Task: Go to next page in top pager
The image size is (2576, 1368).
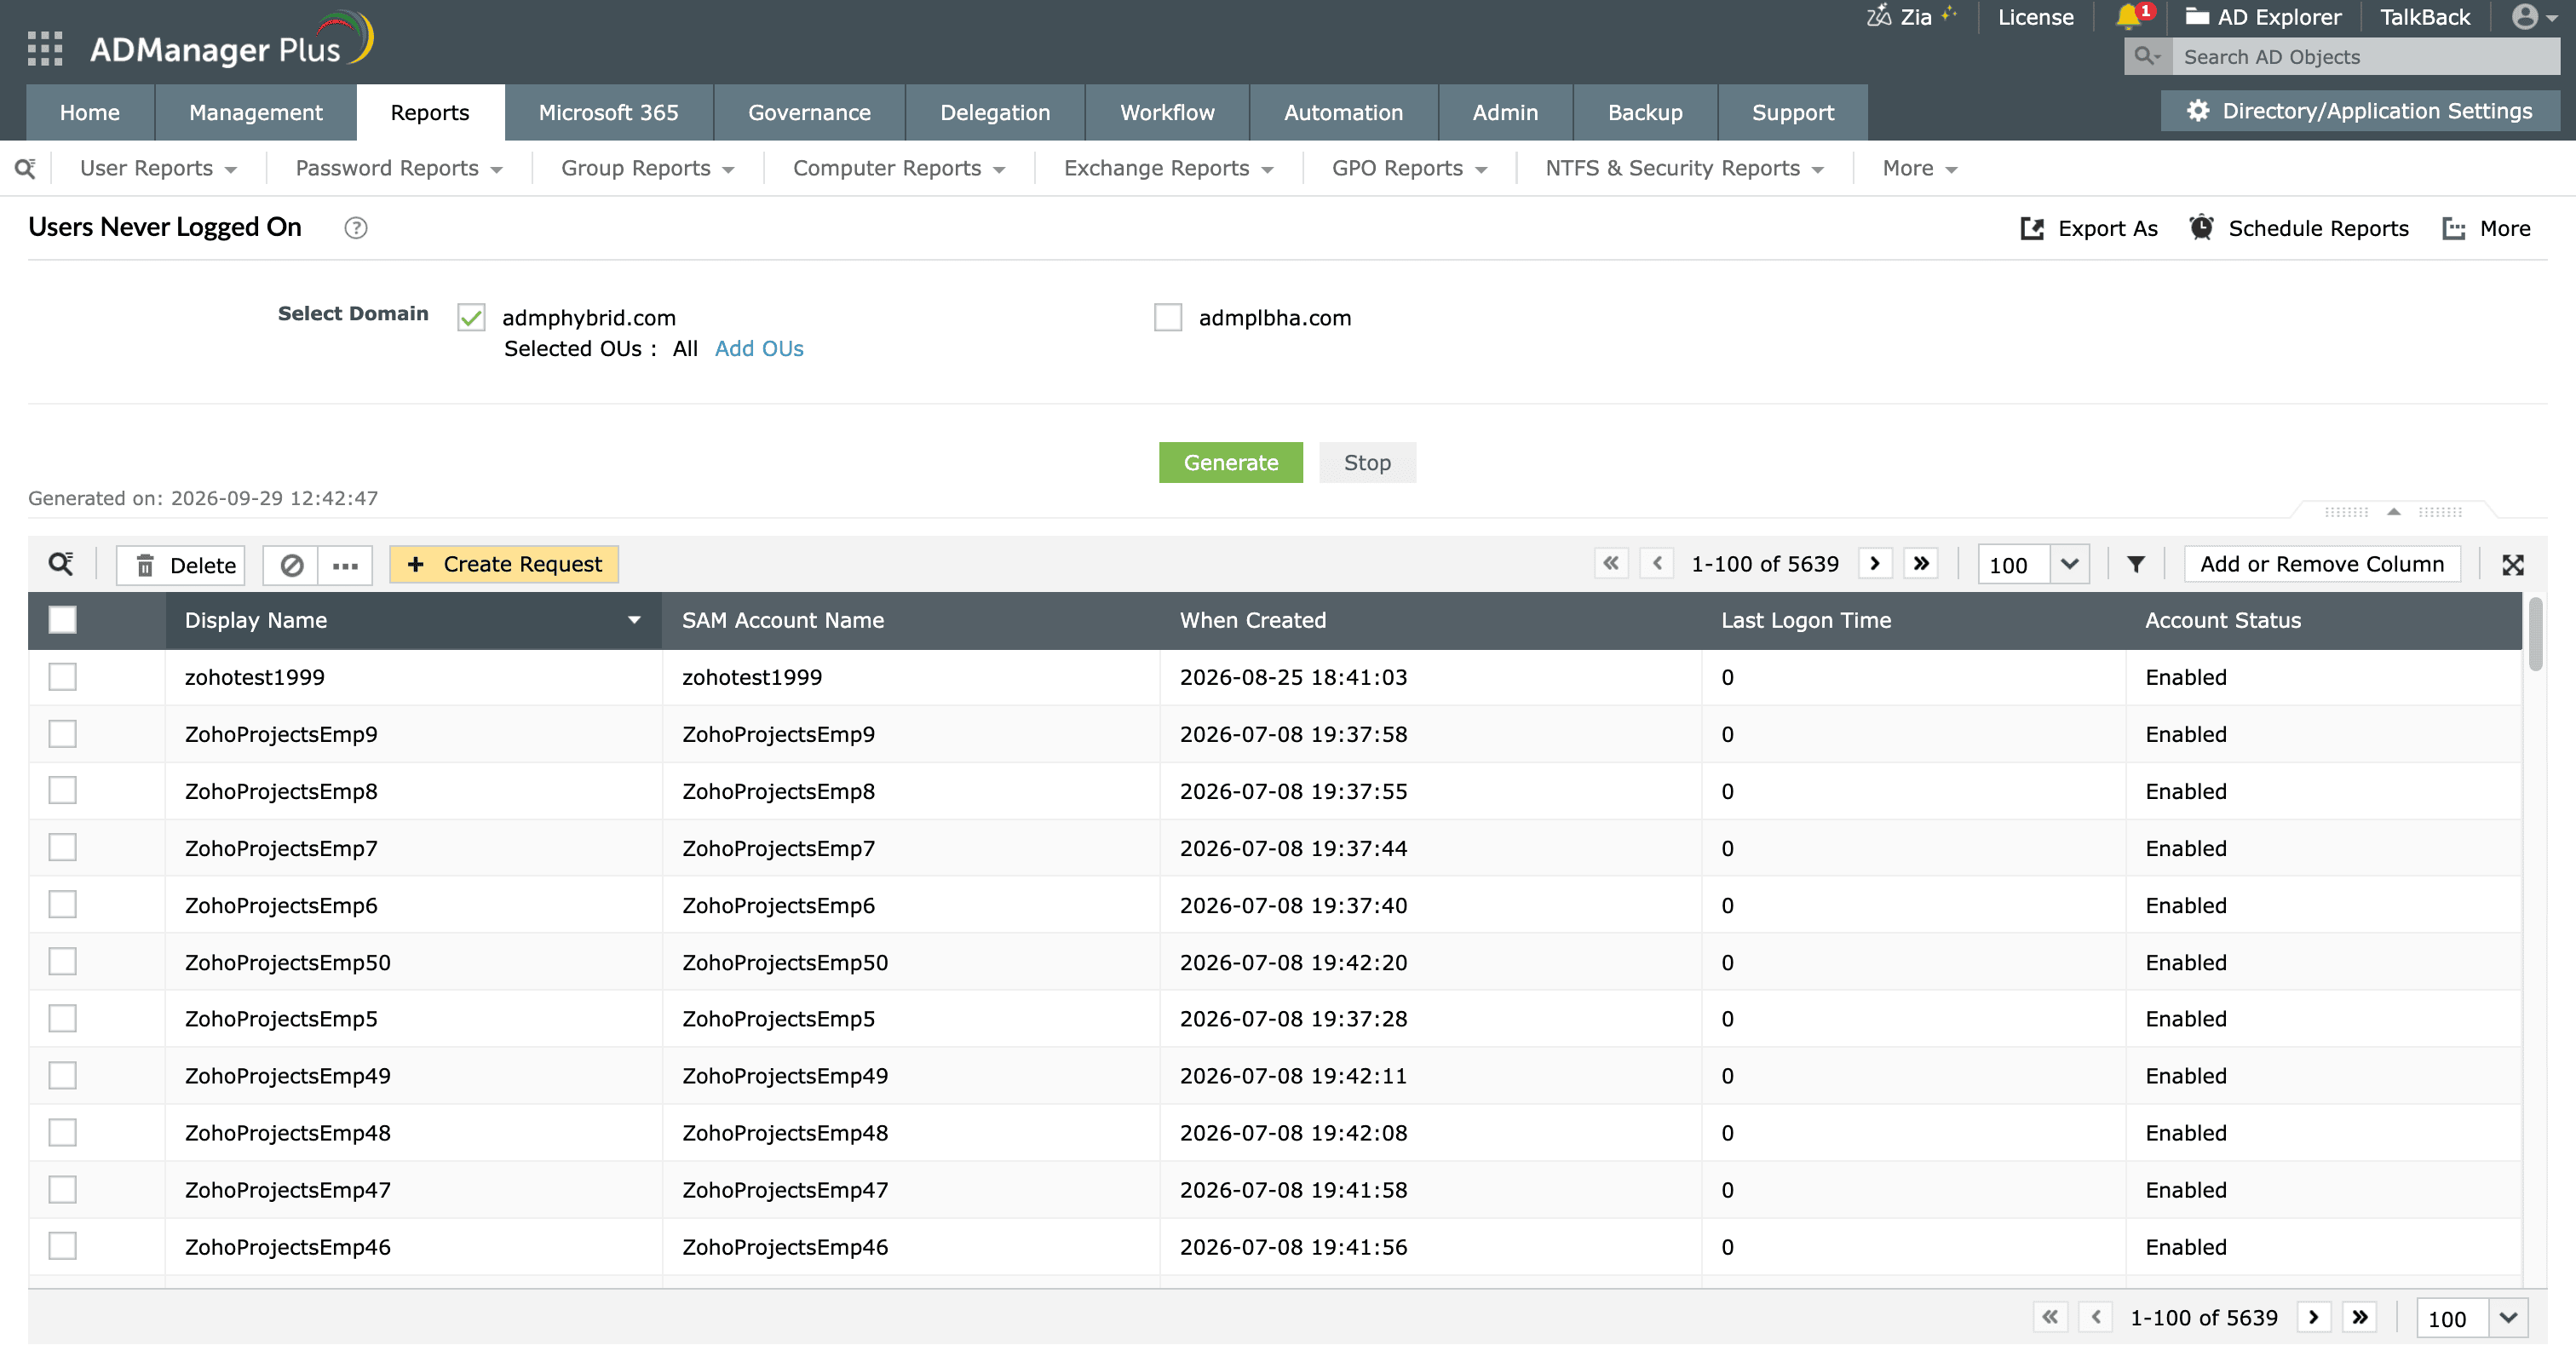Action: pos(1875,564)
